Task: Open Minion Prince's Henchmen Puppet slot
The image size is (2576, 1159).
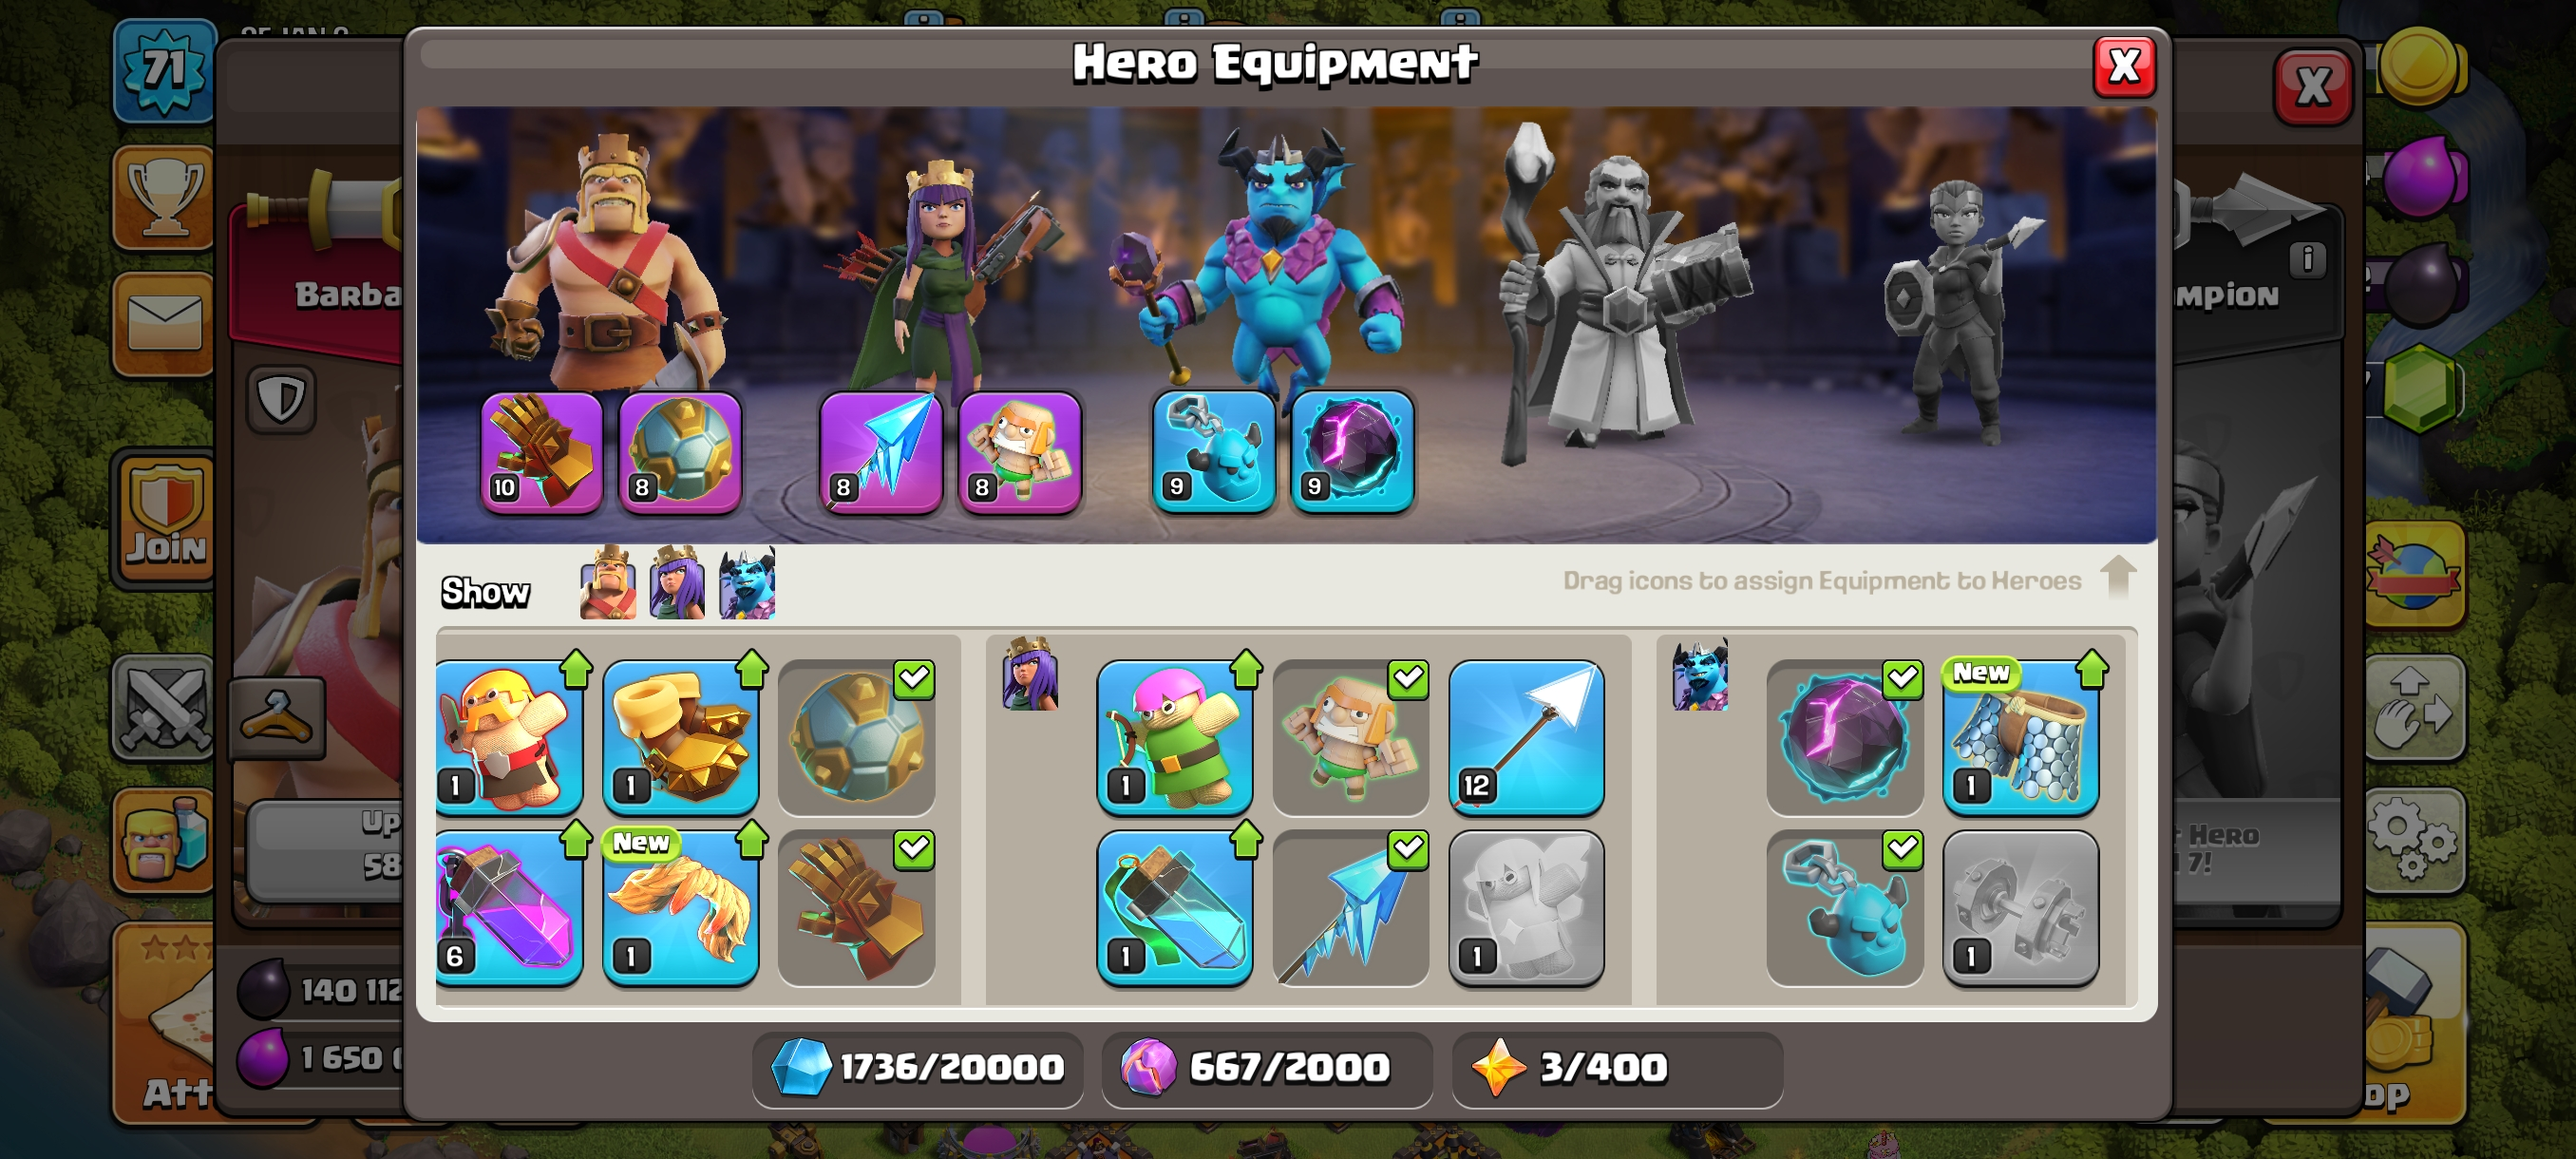Action: click(x=1214, y=452)
